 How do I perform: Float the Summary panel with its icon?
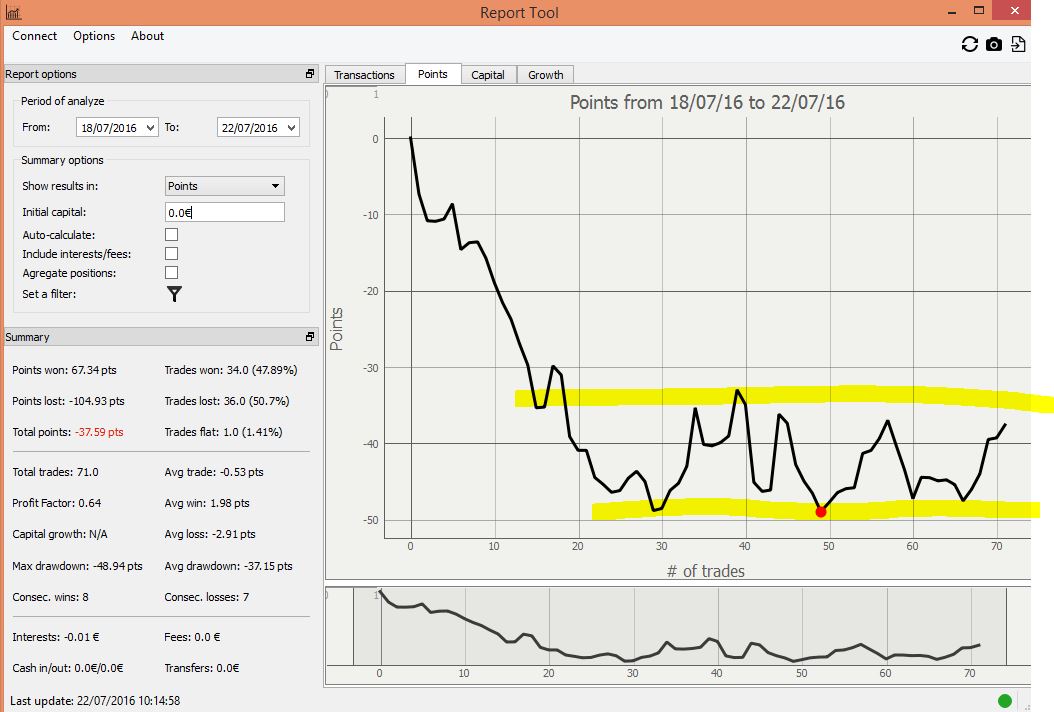[310, 337]
